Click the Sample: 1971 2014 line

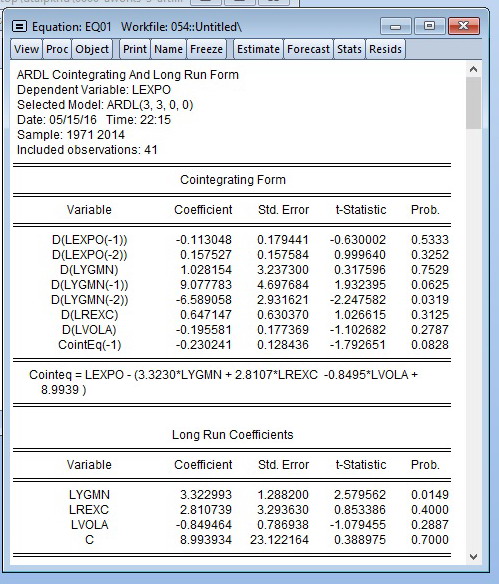point(71,134)
